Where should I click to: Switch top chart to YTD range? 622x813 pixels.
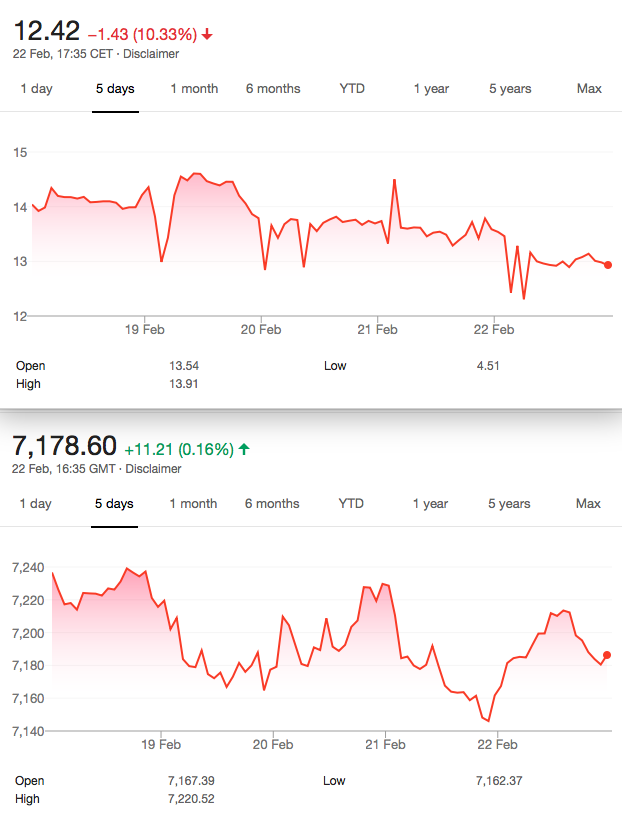point(352,89)
